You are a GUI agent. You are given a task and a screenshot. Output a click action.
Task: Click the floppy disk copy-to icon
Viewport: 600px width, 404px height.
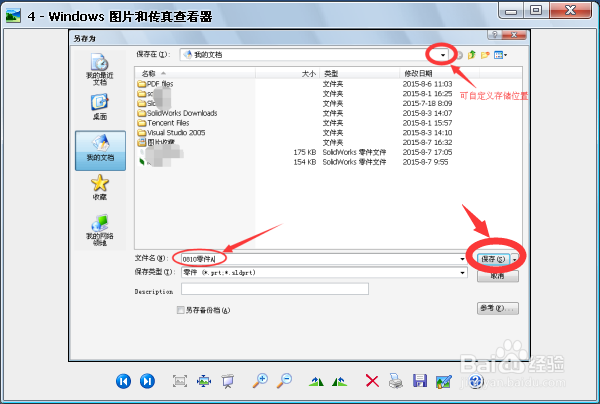420,381
